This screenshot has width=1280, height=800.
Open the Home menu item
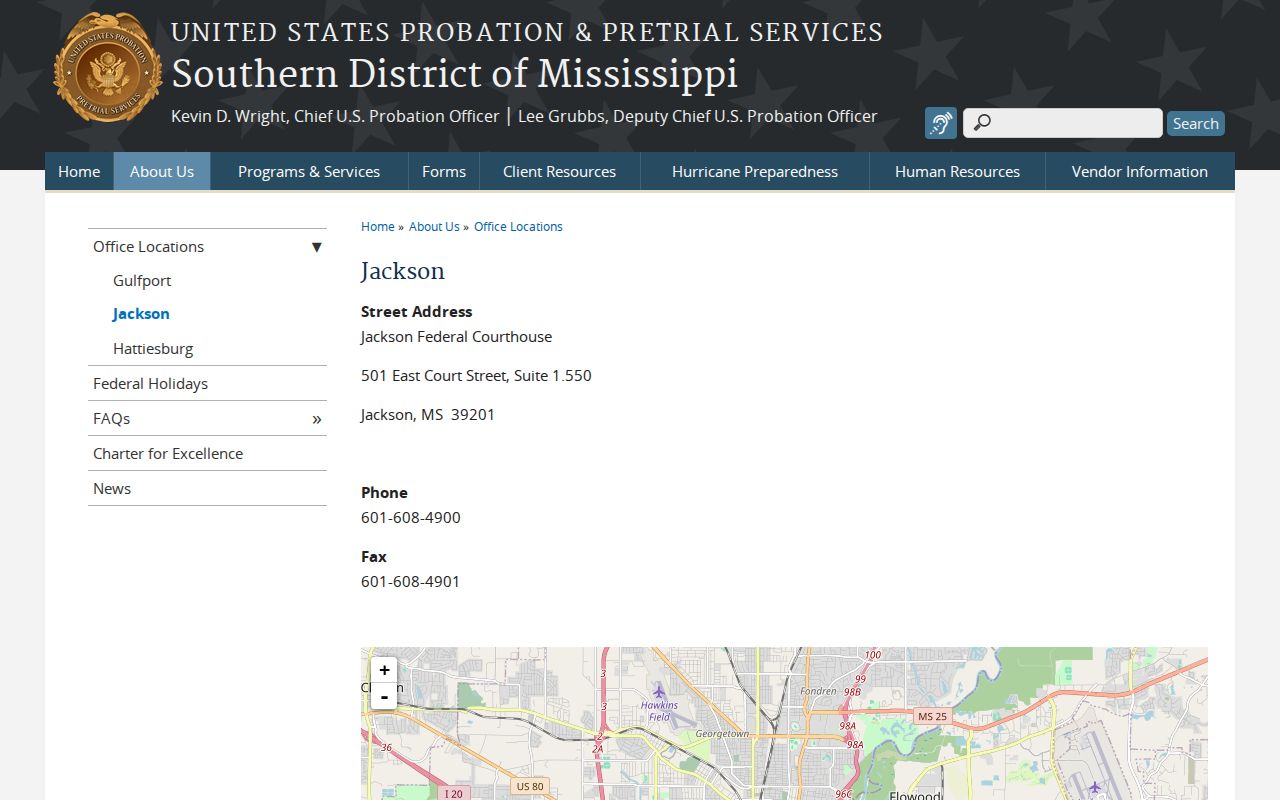[x=79, y=171]
